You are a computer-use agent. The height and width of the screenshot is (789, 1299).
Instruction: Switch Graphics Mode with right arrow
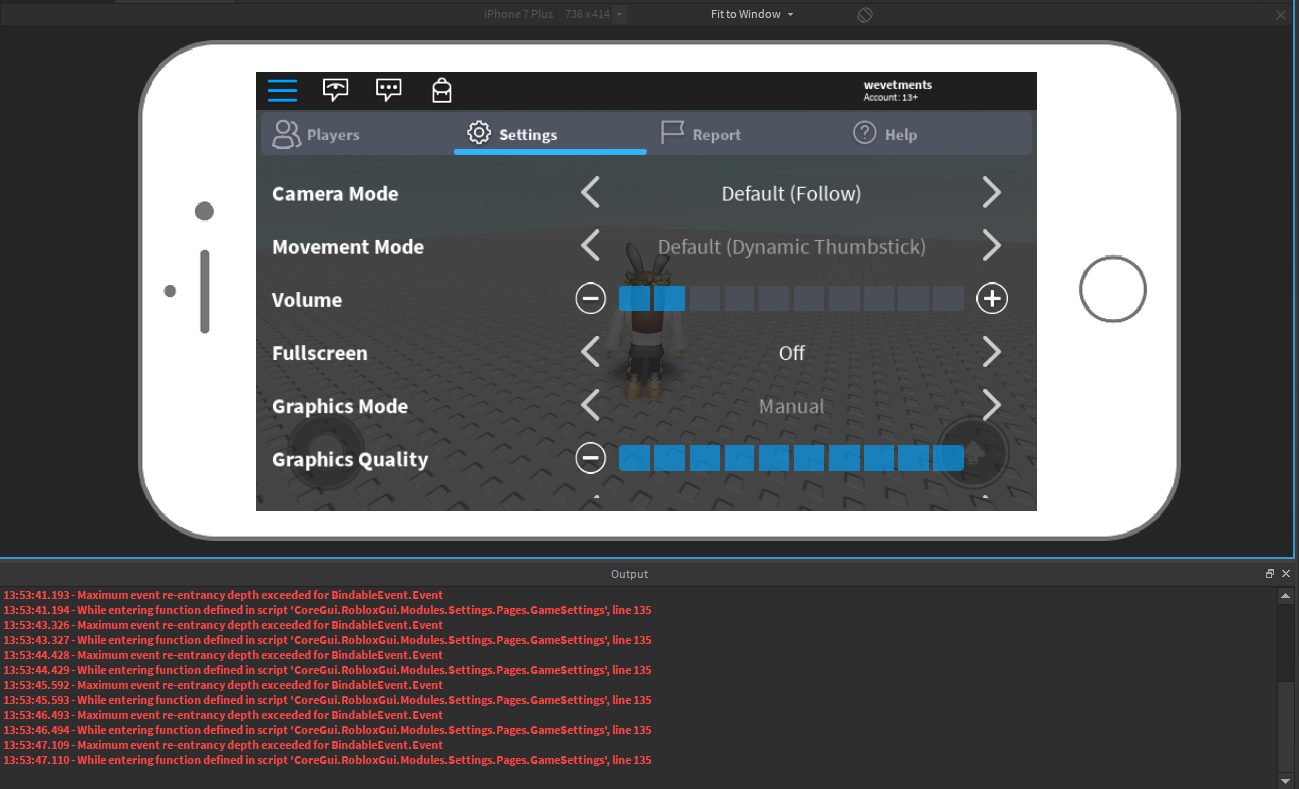click(991, 405)
